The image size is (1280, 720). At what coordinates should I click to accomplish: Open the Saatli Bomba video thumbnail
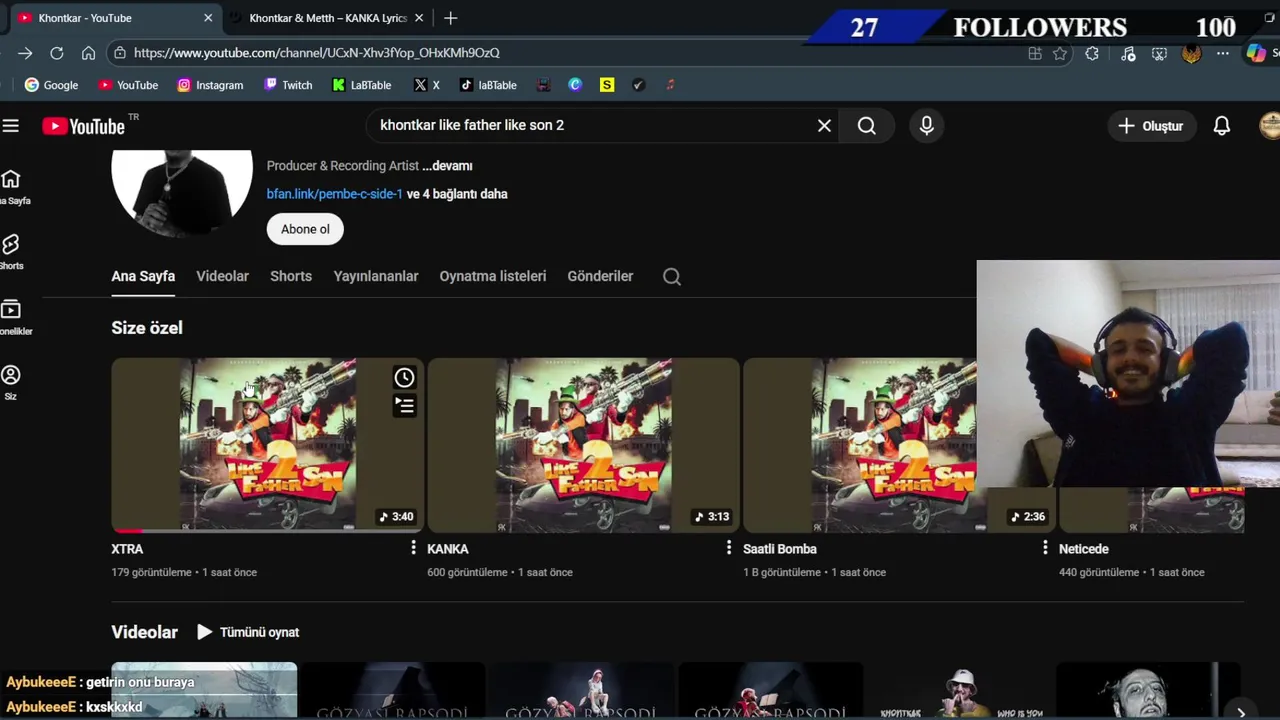[x=860, y=445]
